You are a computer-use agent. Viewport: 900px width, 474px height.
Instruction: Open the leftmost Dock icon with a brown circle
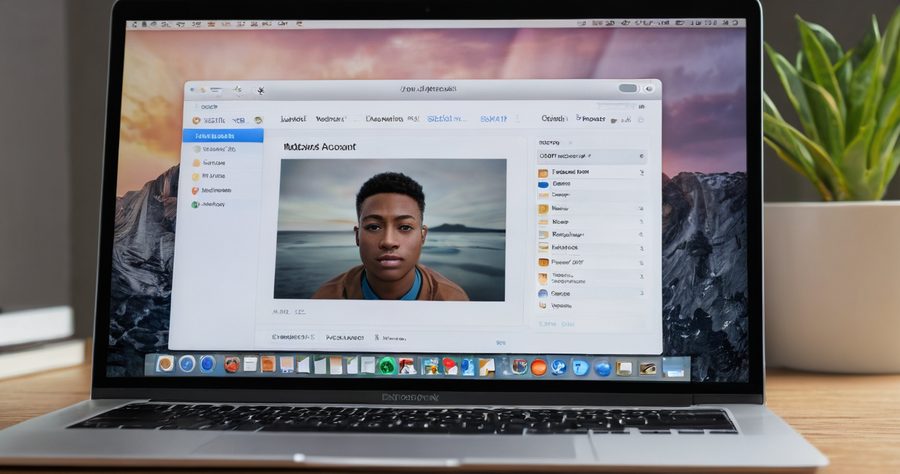(x=165, y=364)
